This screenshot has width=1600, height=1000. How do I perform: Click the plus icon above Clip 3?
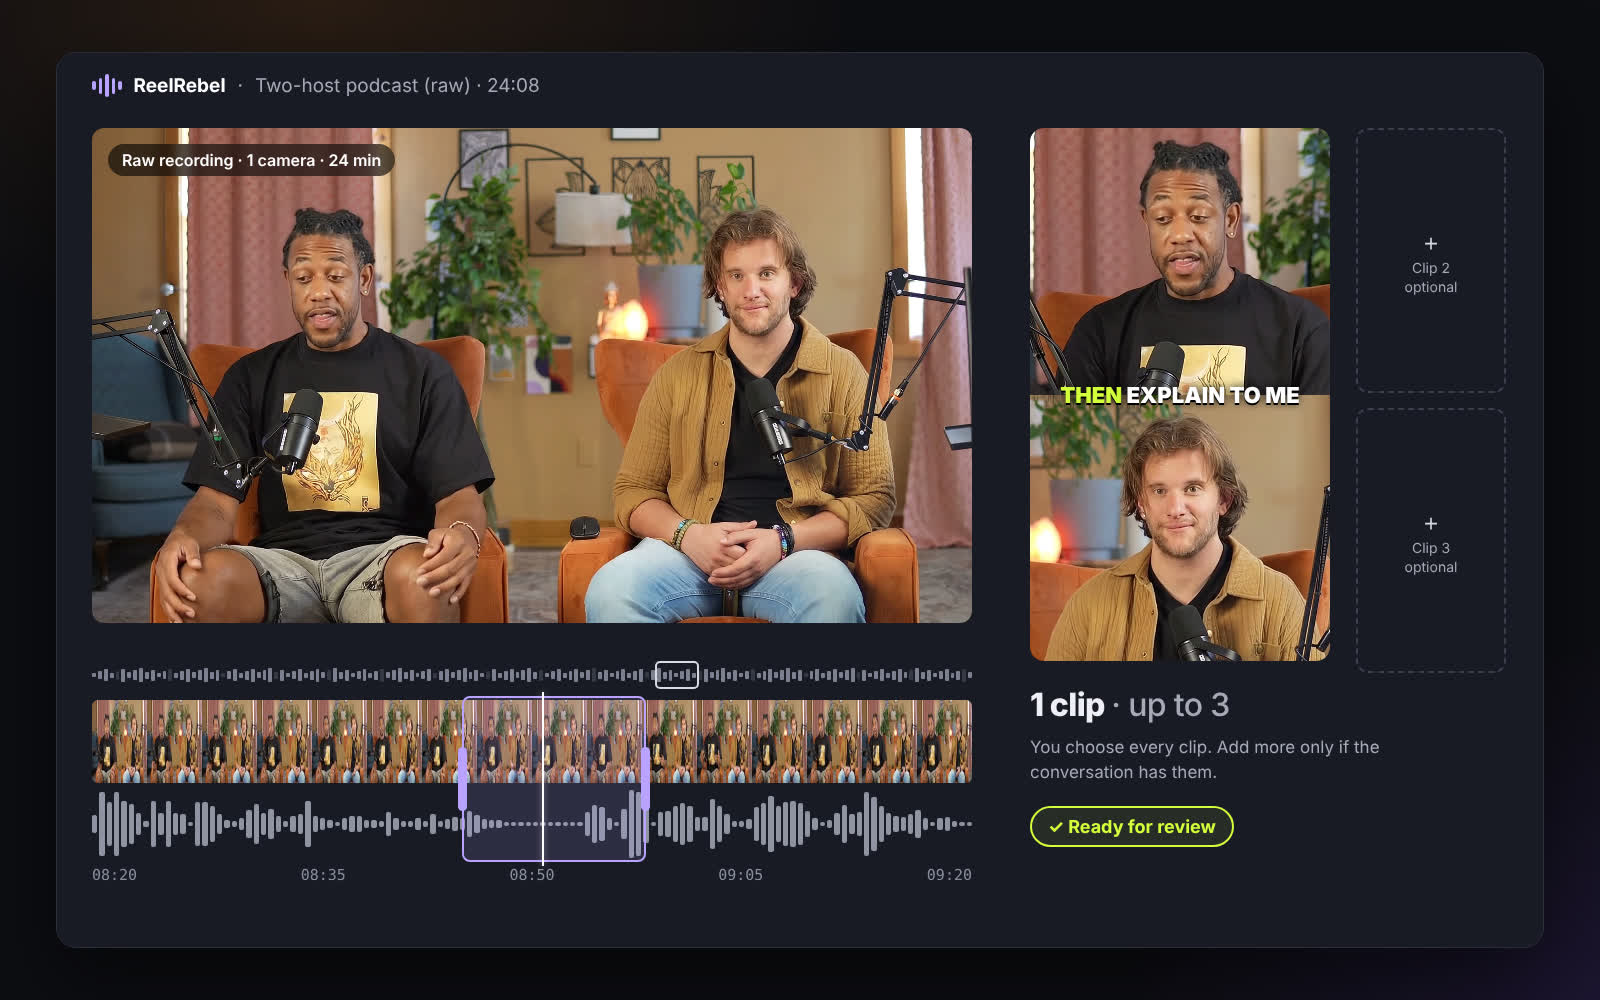[x=1431, y=523]
